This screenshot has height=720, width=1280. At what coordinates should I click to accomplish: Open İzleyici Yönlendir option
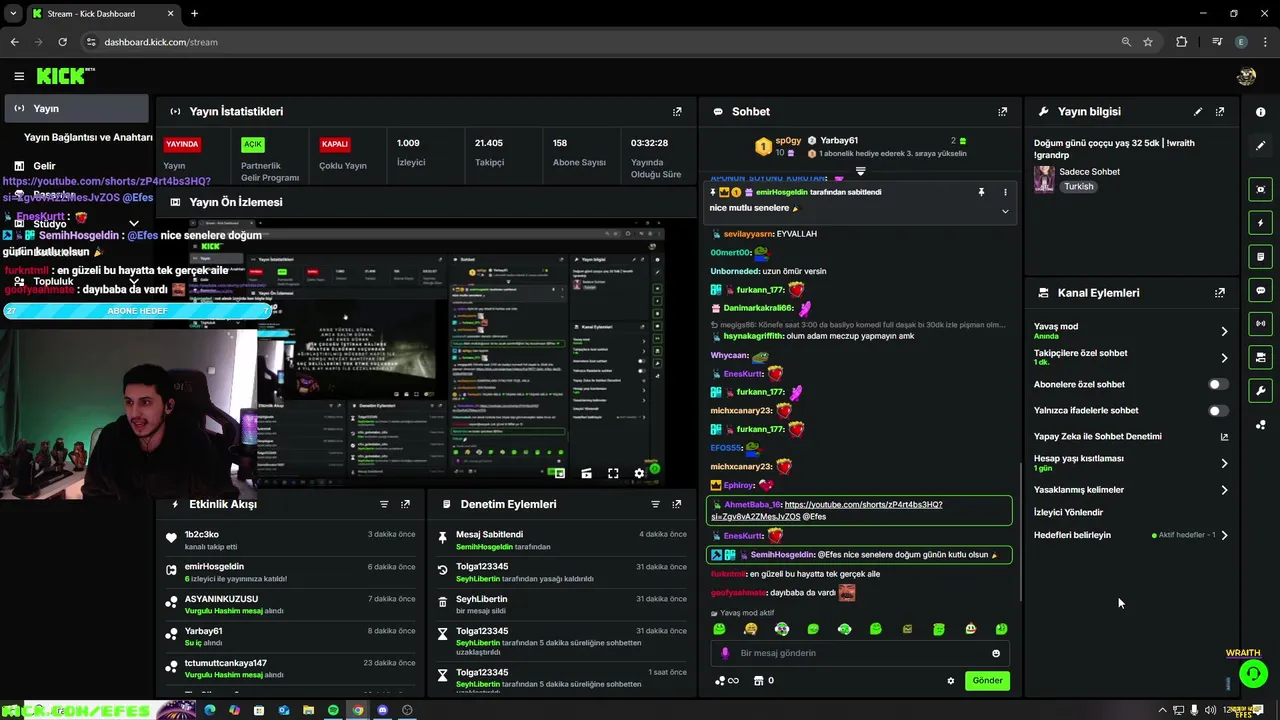tap(1068, 513)
